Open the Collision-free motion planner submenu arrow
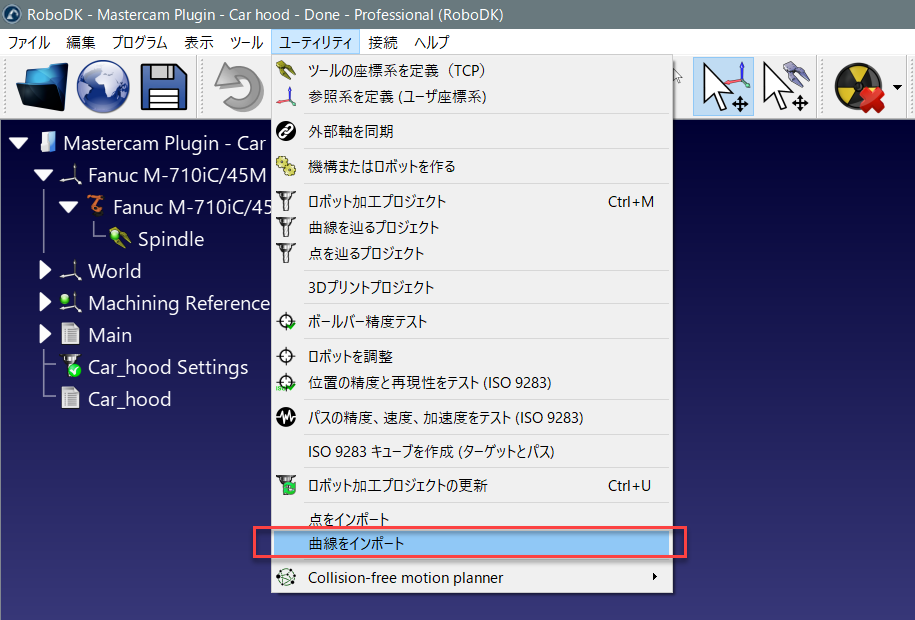Screen dimensions: 915x620 [655, 577]
